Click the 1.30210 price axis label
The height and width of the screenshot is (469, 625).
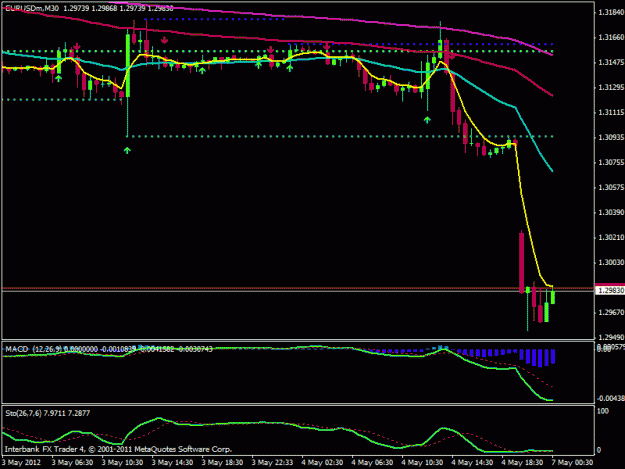611,237
